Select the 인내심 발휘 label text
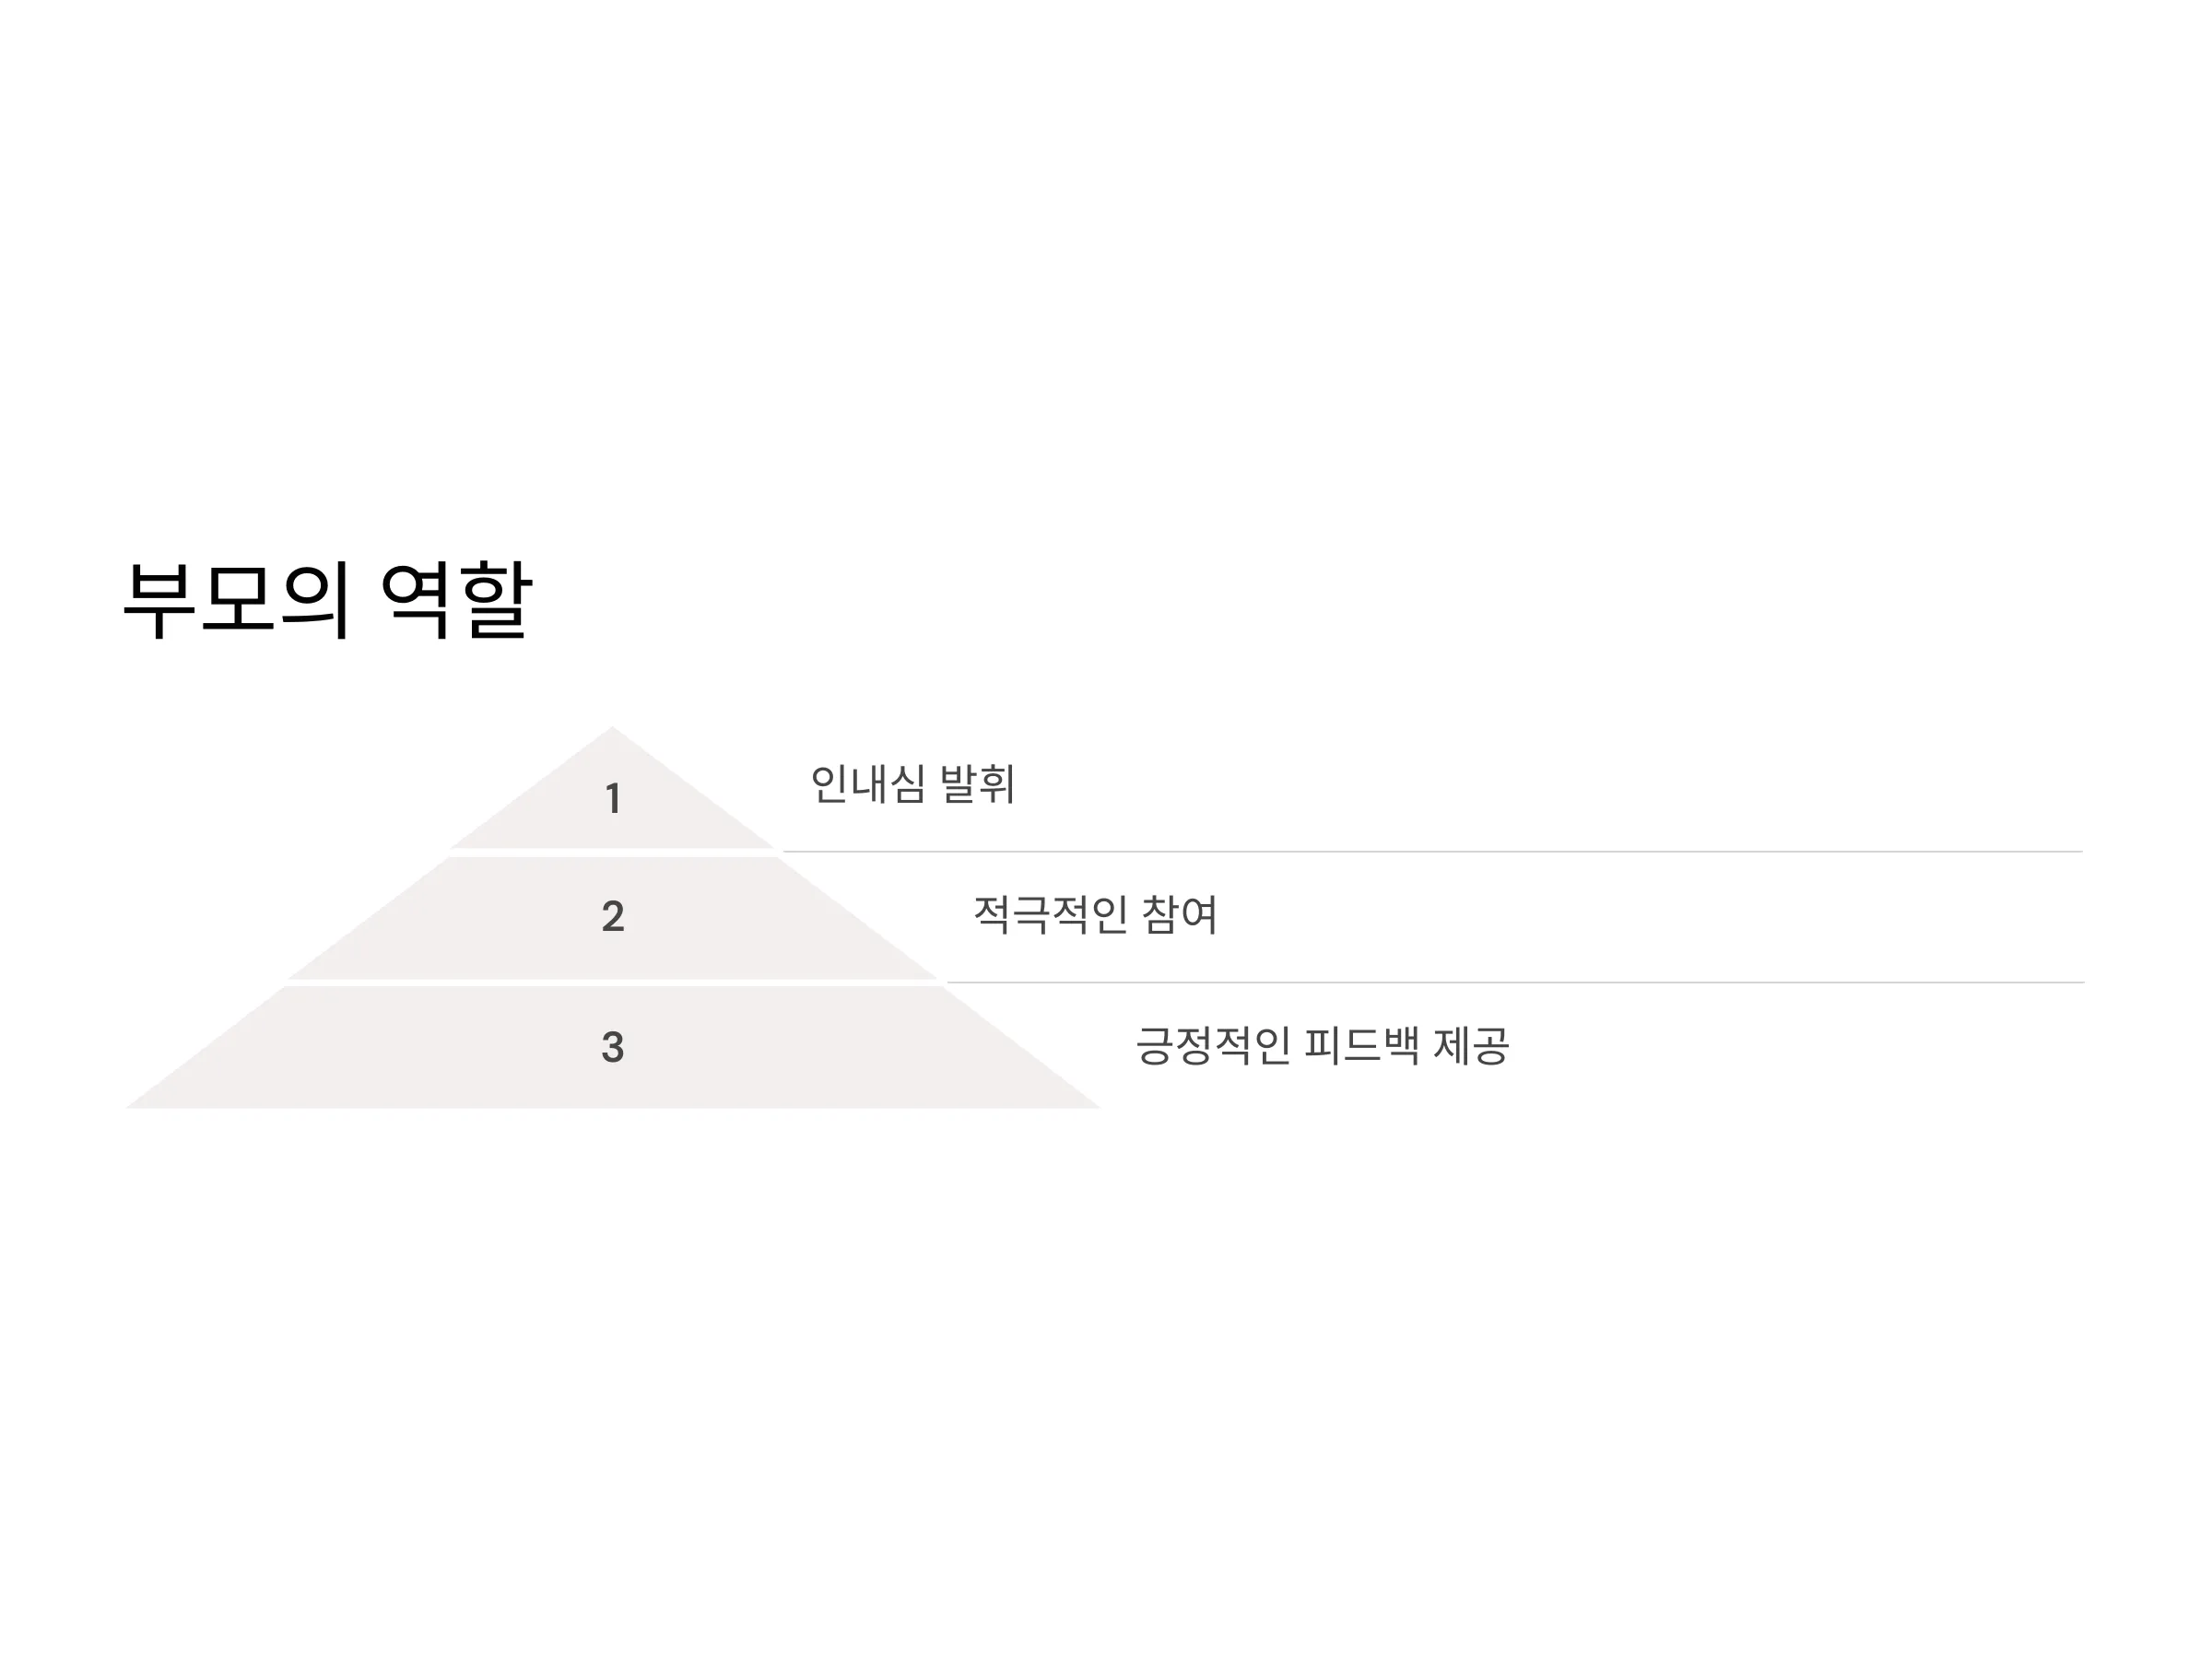 pos(913,784)
